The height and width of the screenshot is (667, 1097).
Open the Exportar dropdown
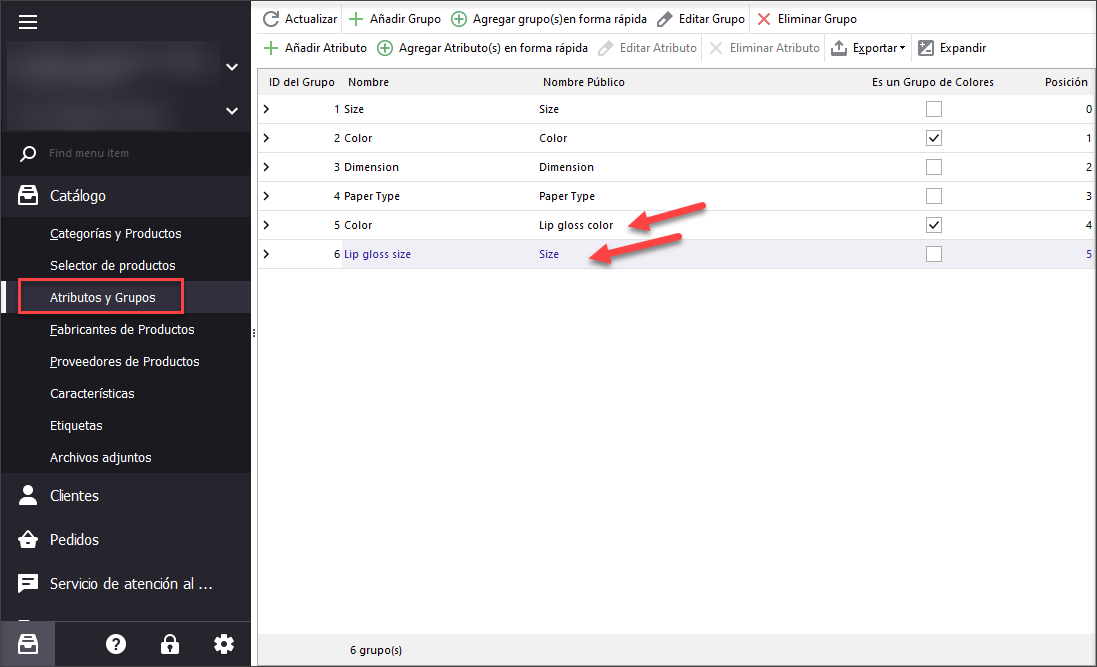click(868, 48)
